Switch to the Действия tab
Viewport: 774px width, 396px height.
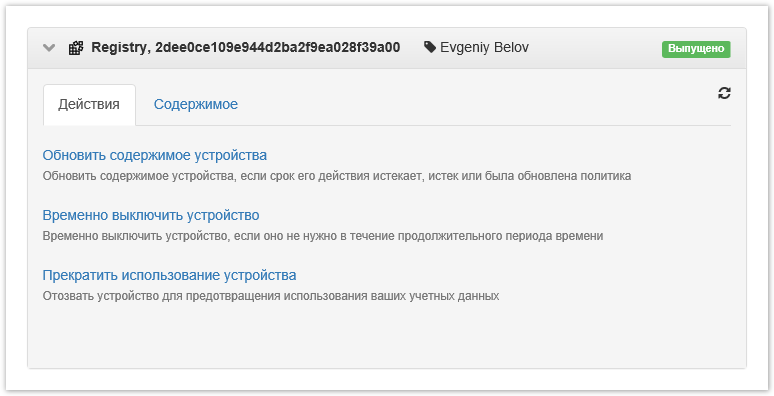(89, 104)
